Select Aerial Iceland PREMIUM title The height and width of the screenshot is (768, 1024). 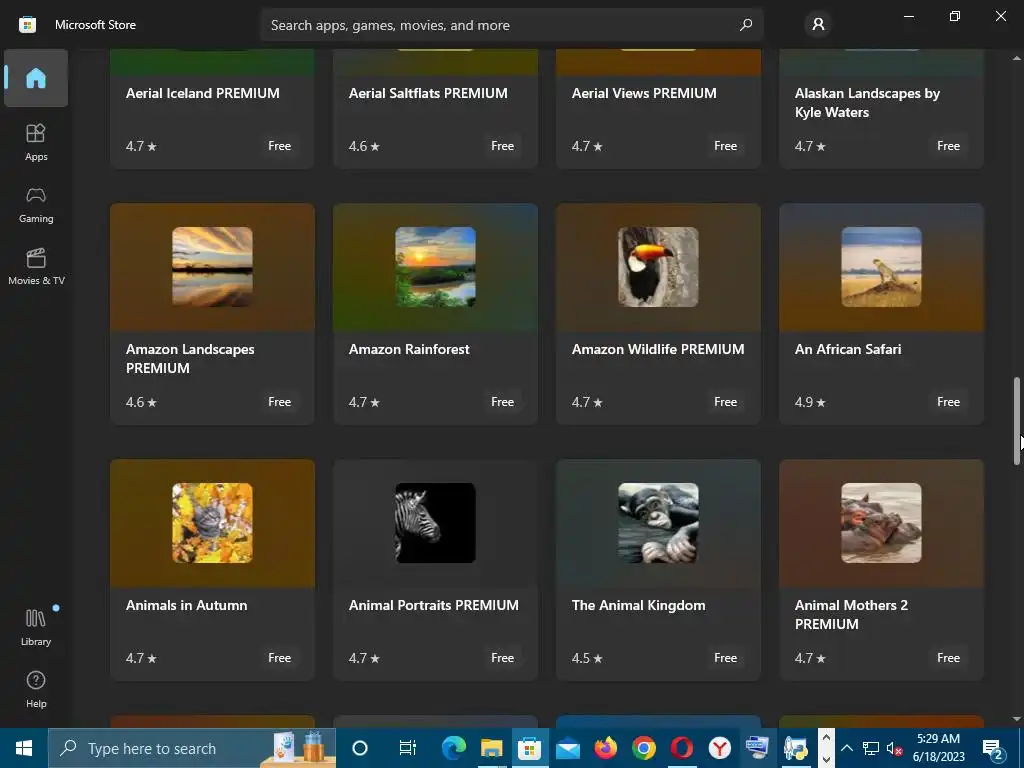click(202, 93)
